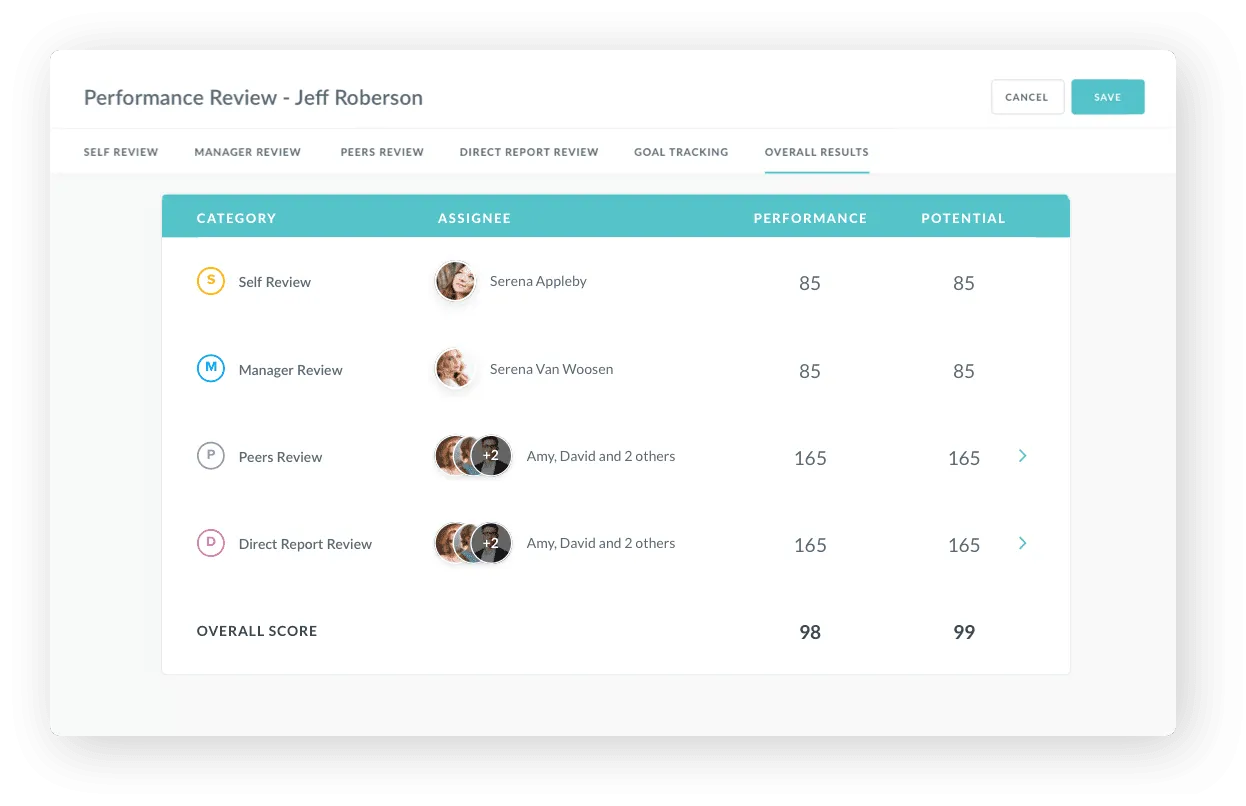Click Direct Report performance score 165
Viewport: 1246px width, 806px height.
click(810, 545)
